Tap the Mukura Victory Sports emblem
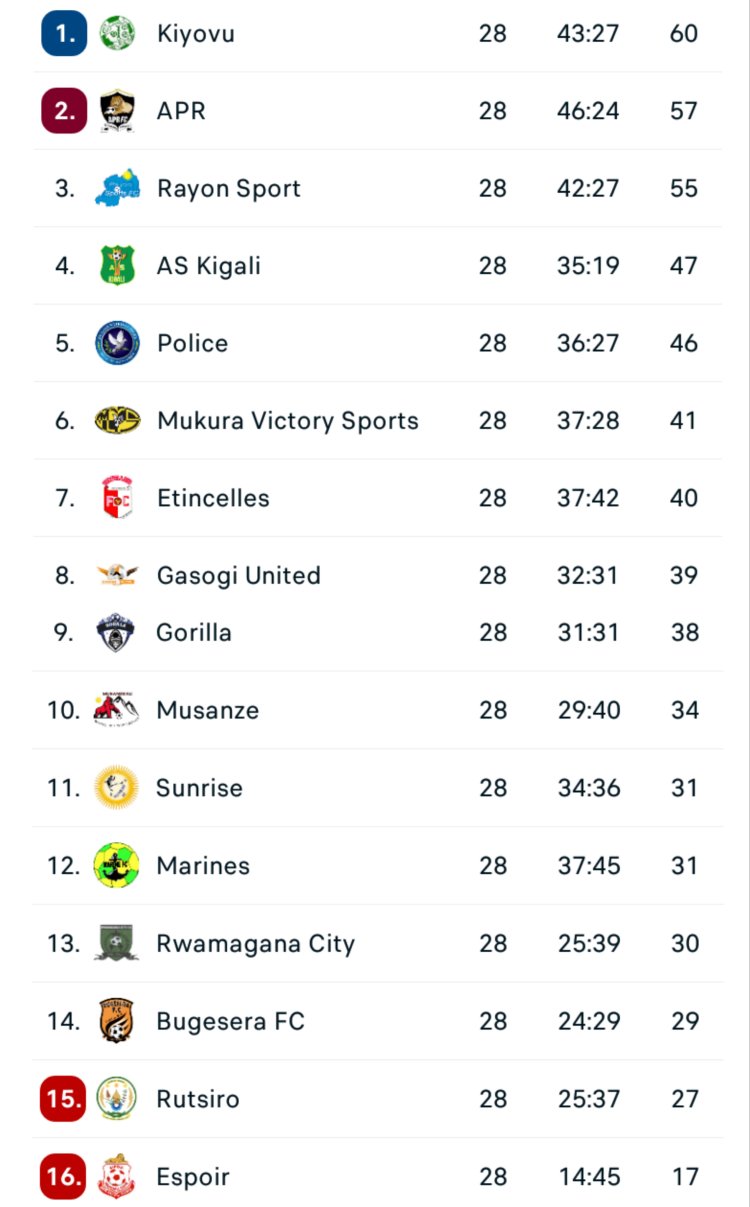 [x=118, y=421]
